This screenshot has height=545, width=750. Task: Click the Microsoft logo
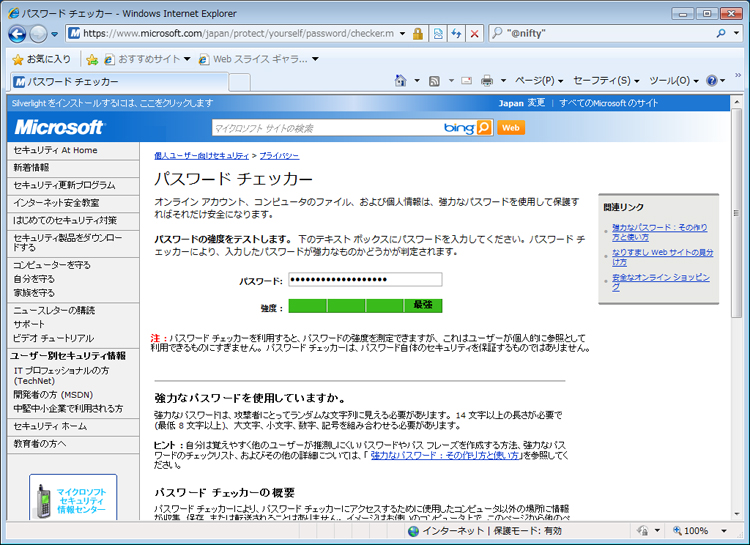pos(59,127)
